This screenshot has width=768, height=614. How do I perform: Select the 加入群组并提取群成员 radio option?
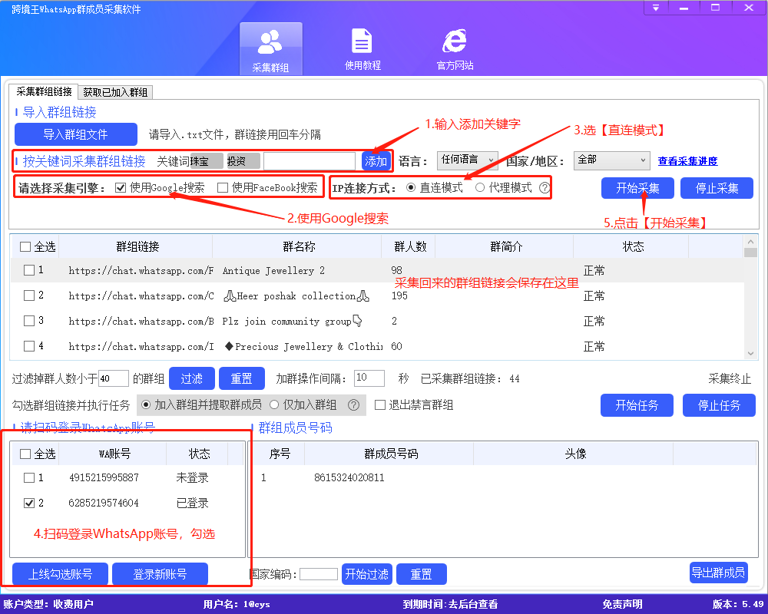[x=145, y=405]
